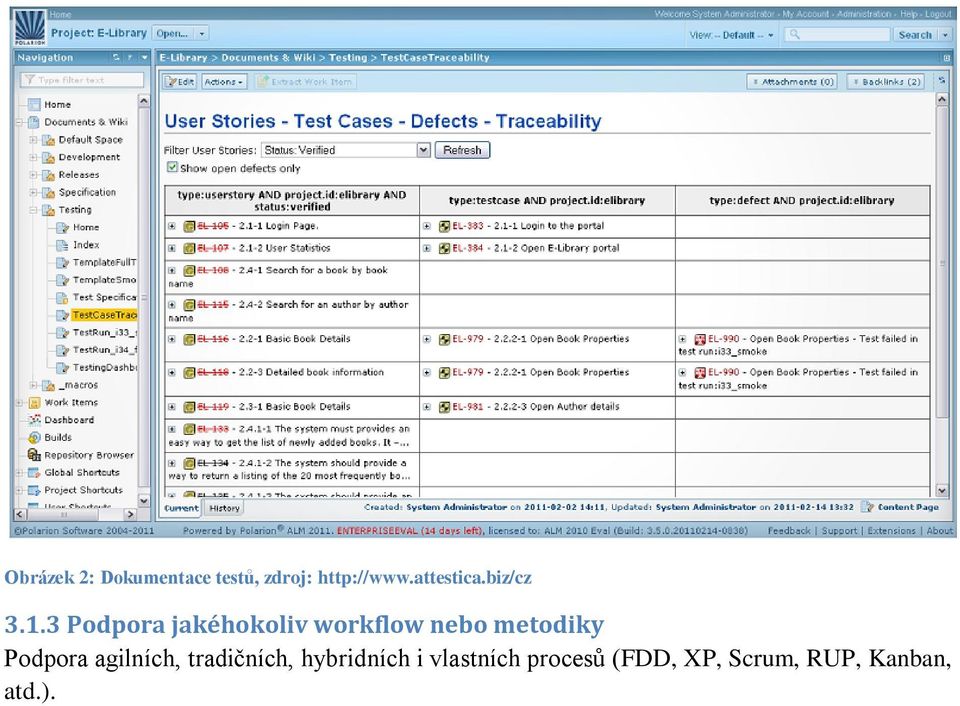Viewport: 960px width, 706px height.
Task: Open the Actions dropdown menu
Action: pos(223,81)
